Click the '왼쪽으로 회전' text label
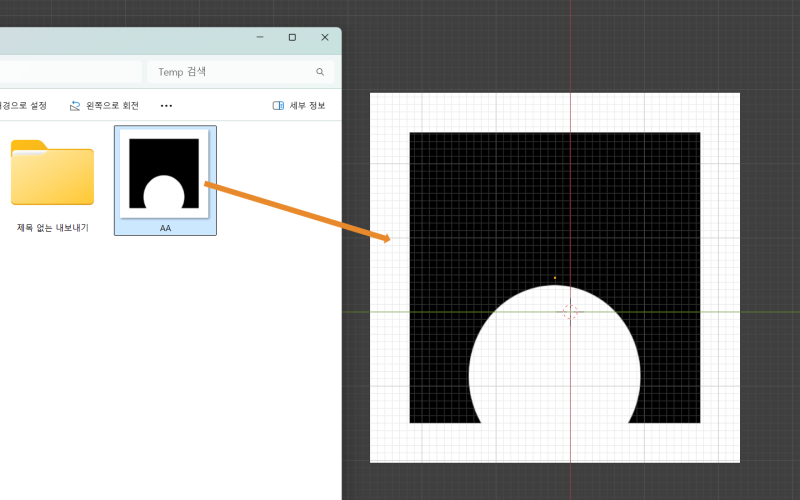The width and height of the screenshot is (800, 500). click(113, 105)
